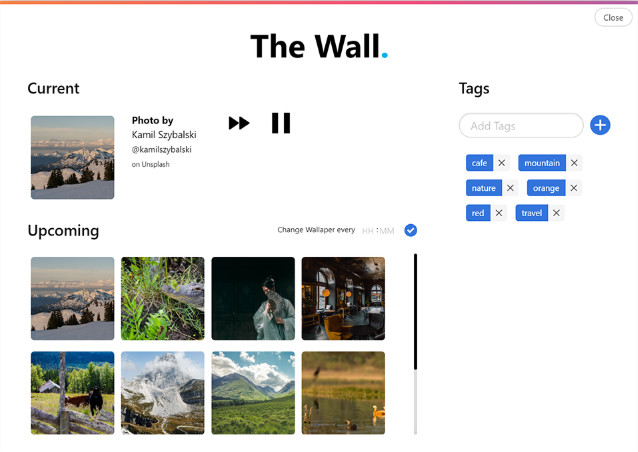The image size is (638, 452).
Task: Remove the orange tag
Action: tap(573, 188)
